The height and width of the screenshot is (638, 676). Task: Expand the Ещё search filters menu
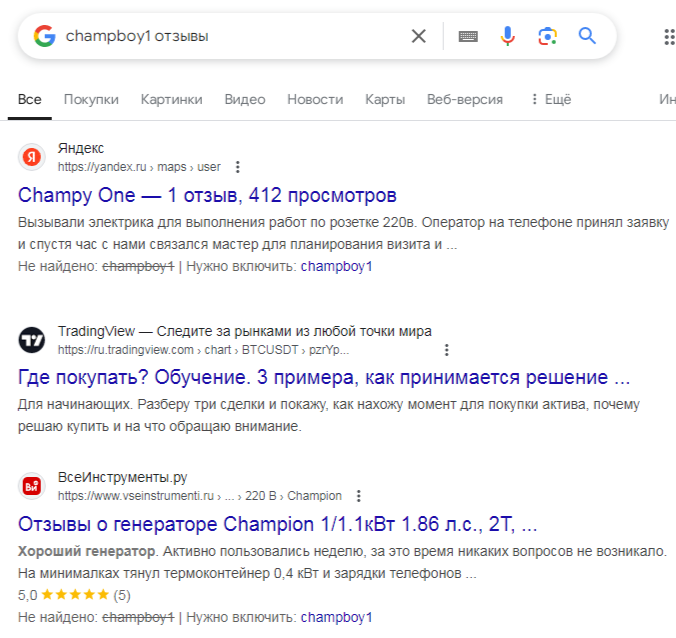550,99
